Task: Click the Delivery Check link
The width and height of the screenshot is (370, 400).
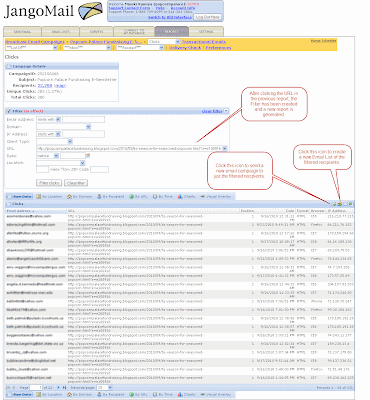Action: [x=185, y=48]
